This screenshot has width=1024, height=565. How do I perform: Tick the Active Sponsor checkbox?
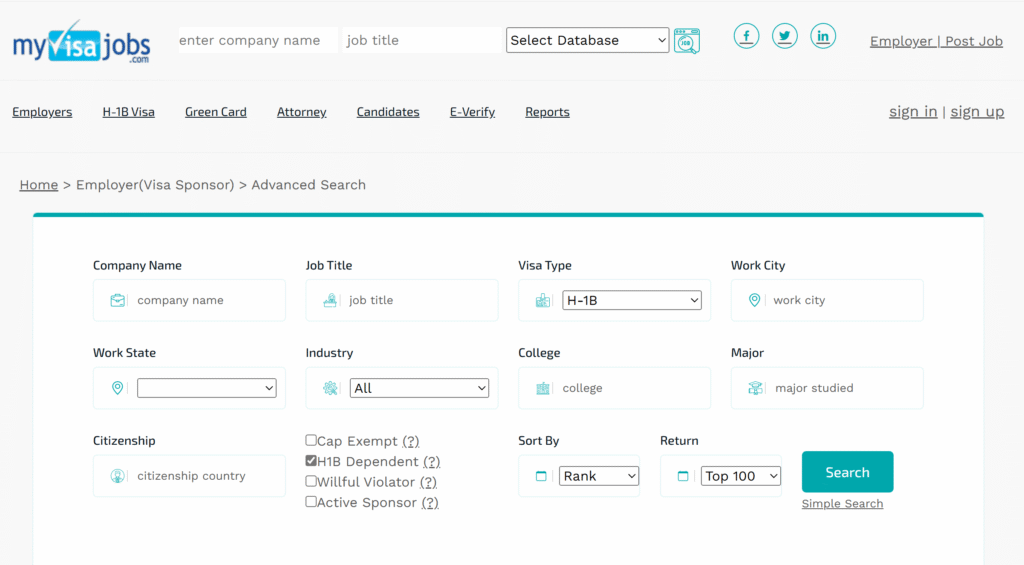click(x=311, y=502)
